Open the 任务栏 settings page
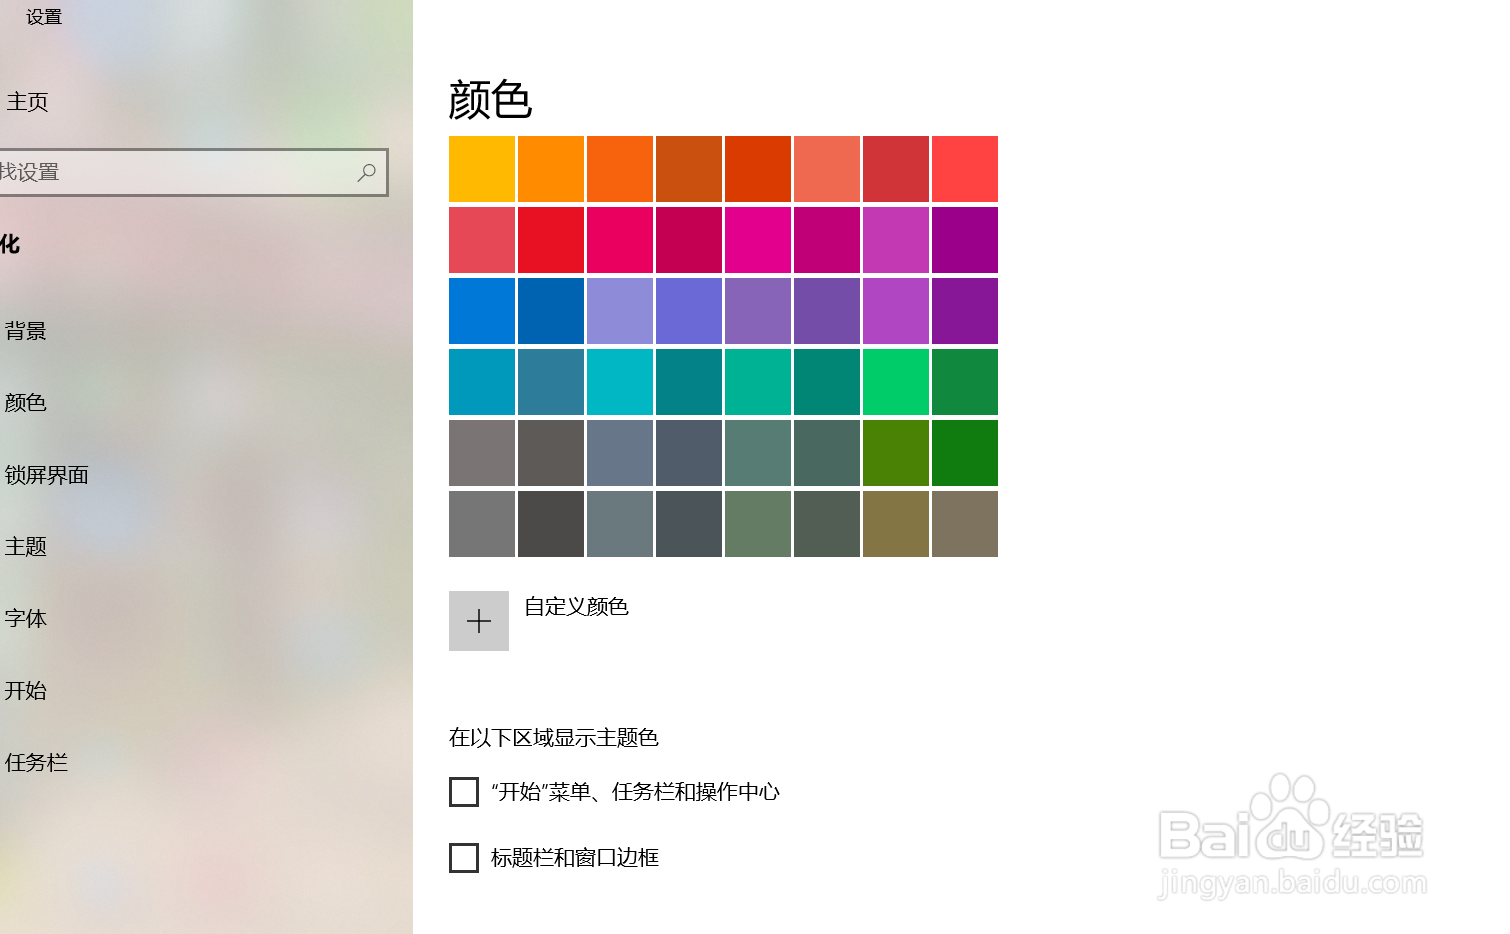Image resolution: width=1510 pixels, height=934 pixels. pyautogui.click(x=37, y=763)
